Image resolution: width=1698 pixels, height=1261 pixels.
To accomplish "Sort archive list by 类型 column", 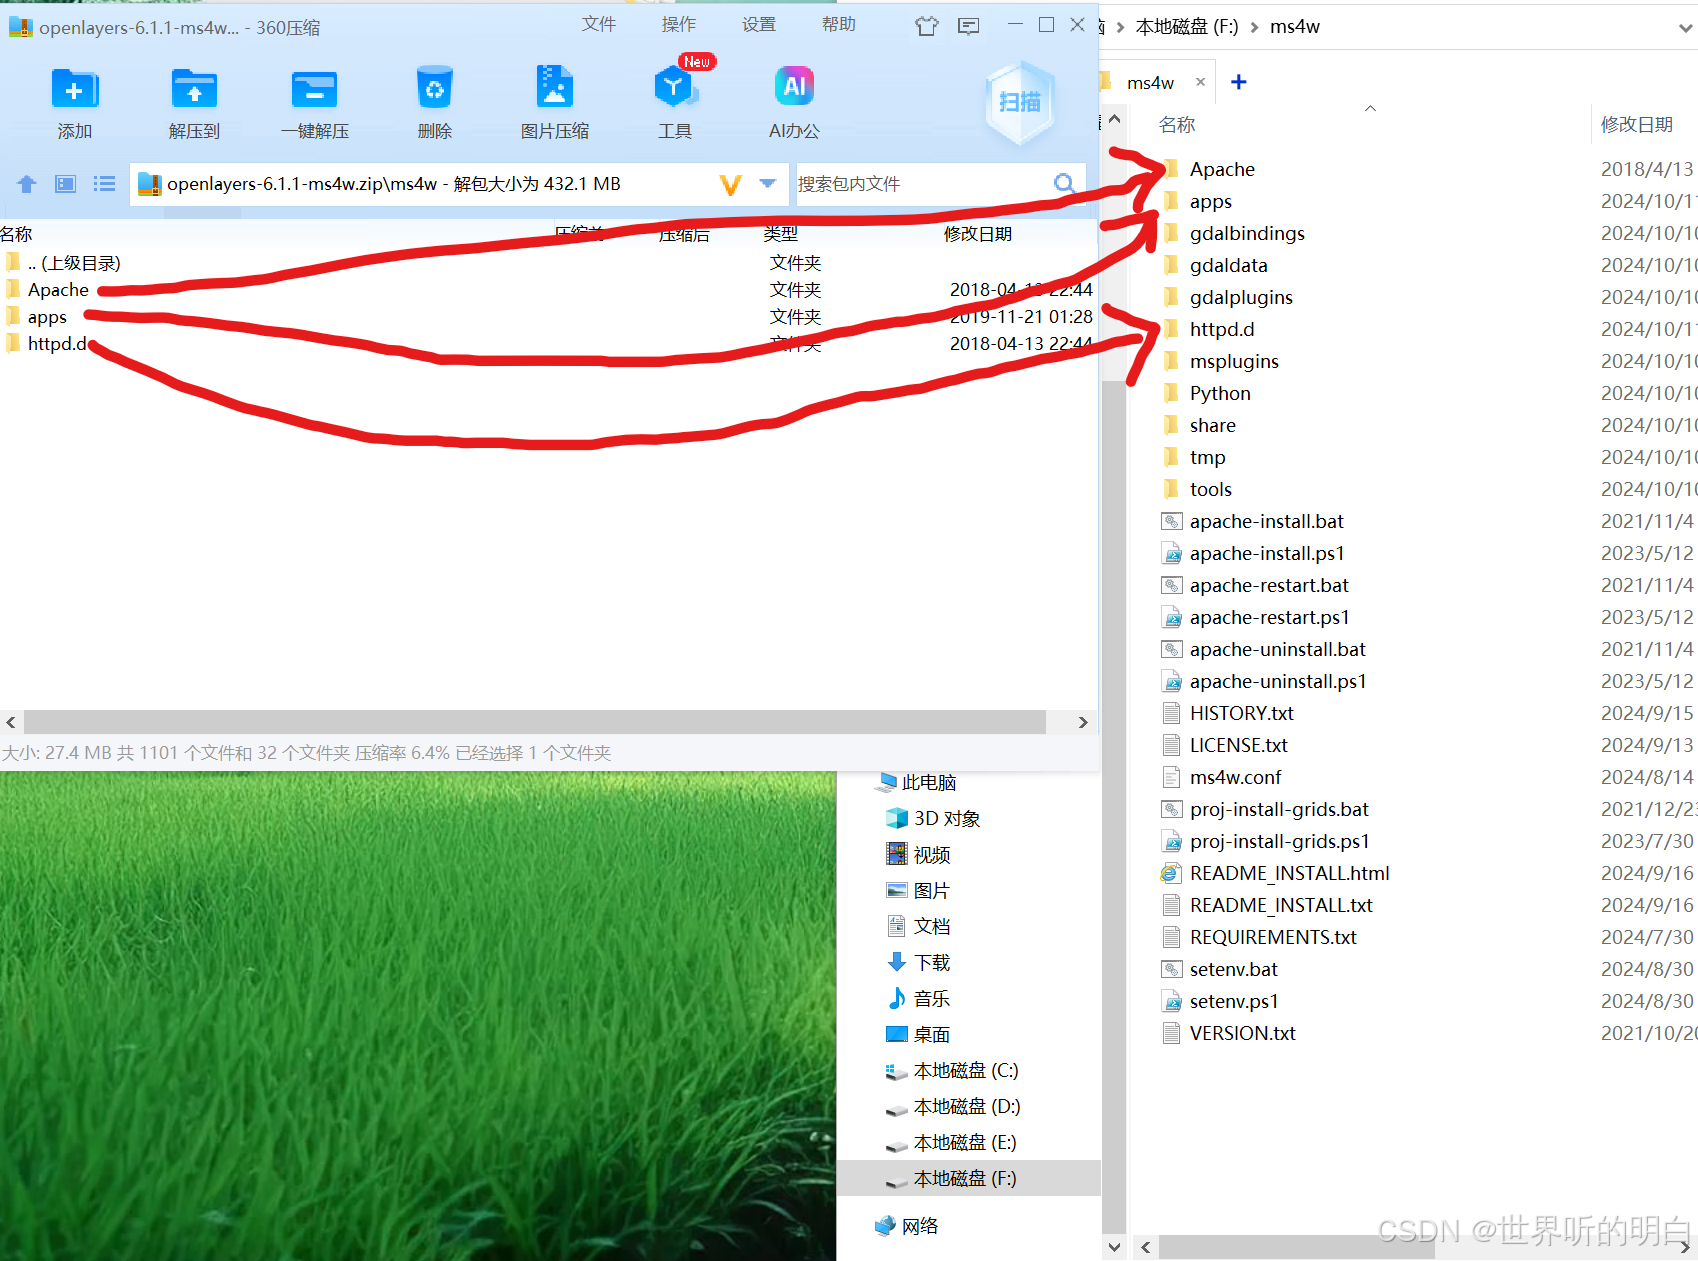I will click(780, 234).
